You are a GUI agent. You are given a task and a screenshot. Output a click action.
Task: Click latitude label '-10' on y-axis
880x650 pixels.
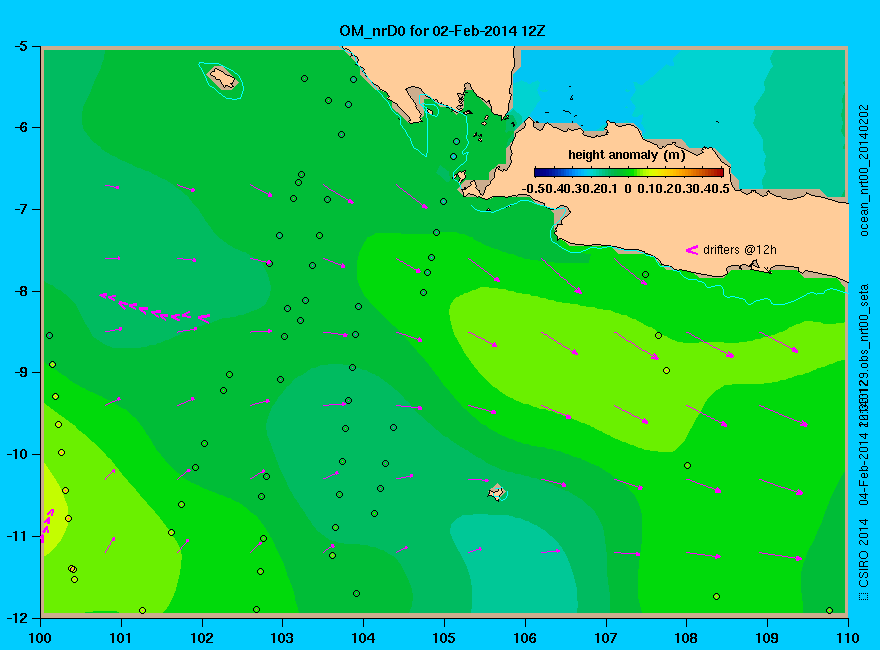[x=17, y=454]
